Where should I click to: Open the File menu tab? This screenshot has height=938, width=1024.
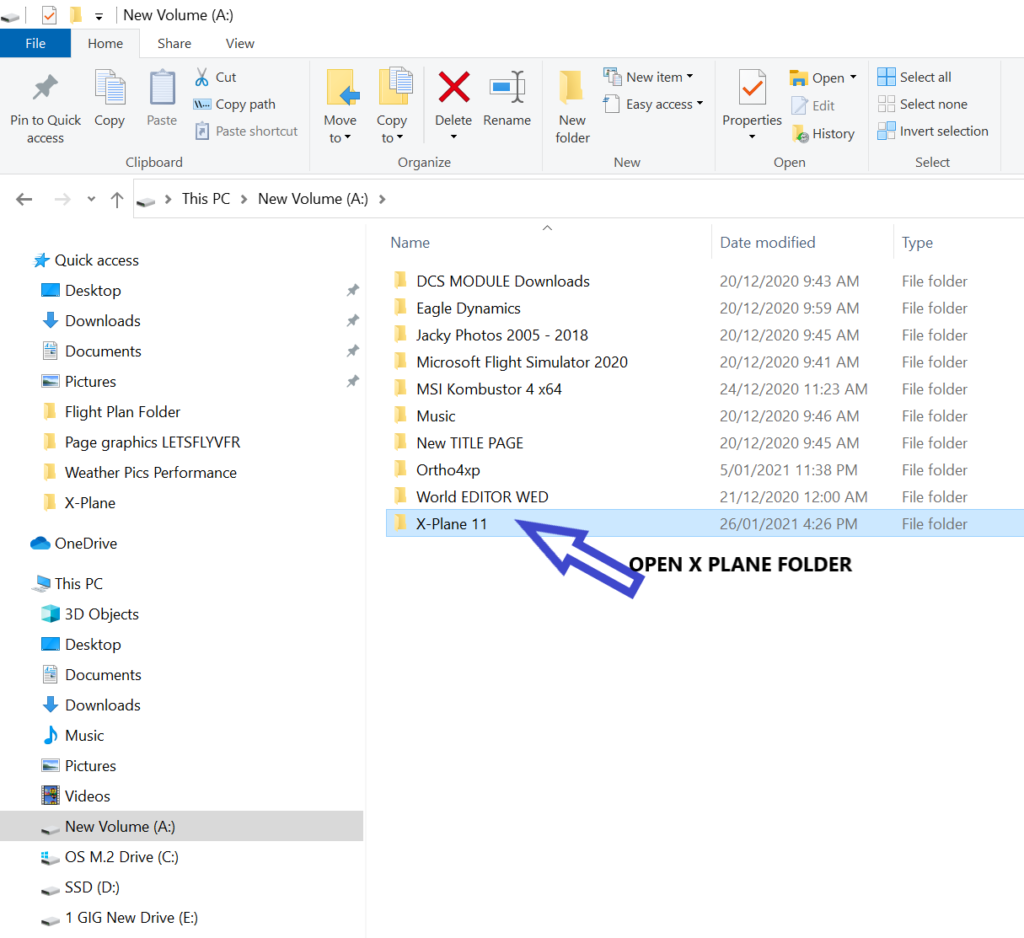[x=35, y=43]
